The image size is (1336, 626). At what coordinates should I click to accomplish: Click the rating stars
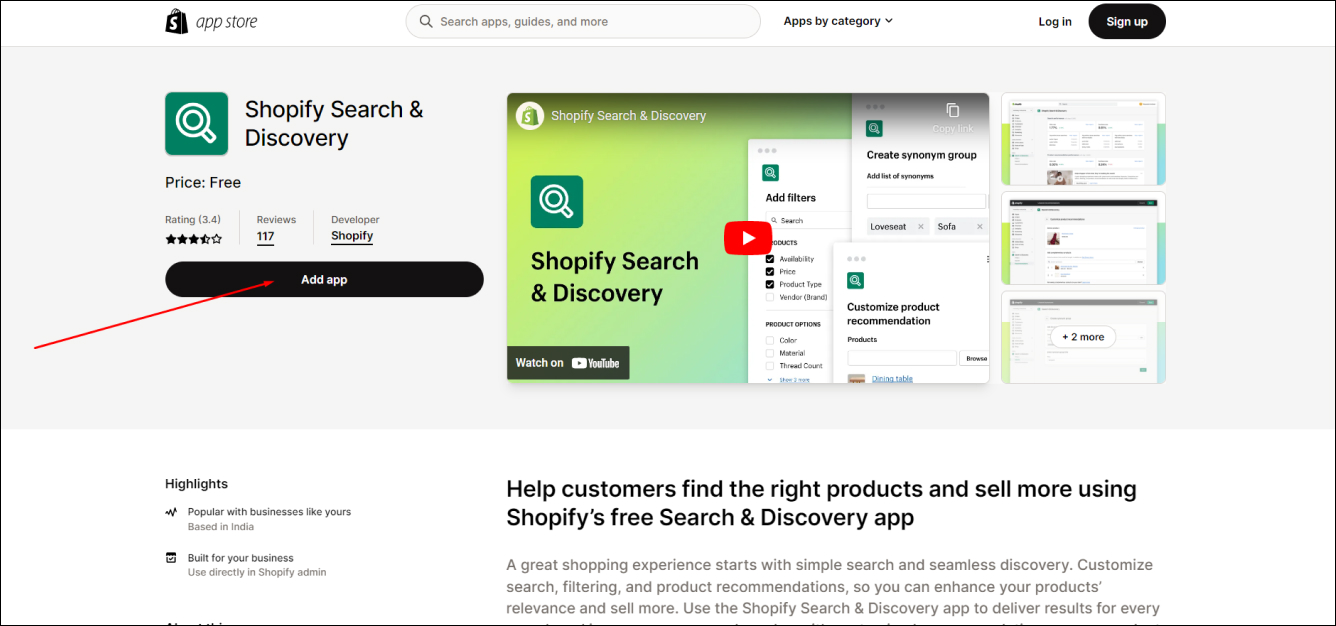point(194,239)
